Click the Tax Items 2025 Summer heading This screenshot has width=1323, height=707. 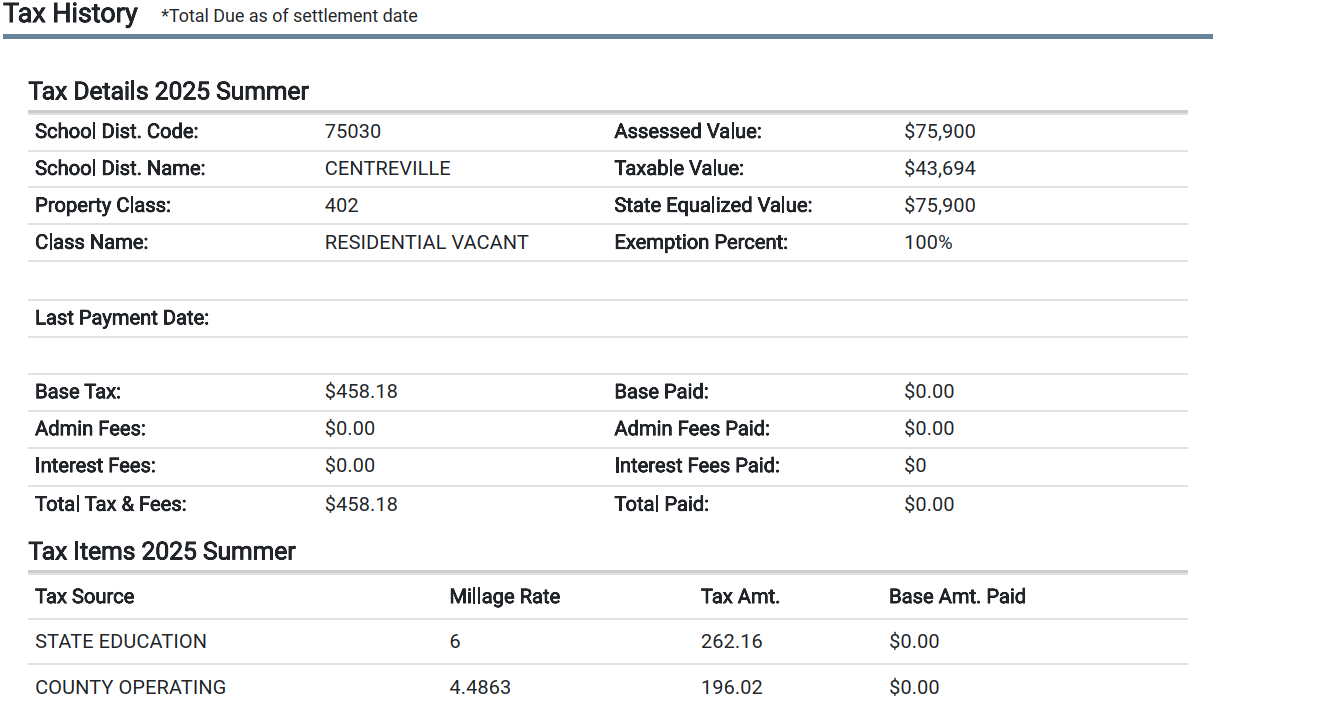[x=162, y=551]
